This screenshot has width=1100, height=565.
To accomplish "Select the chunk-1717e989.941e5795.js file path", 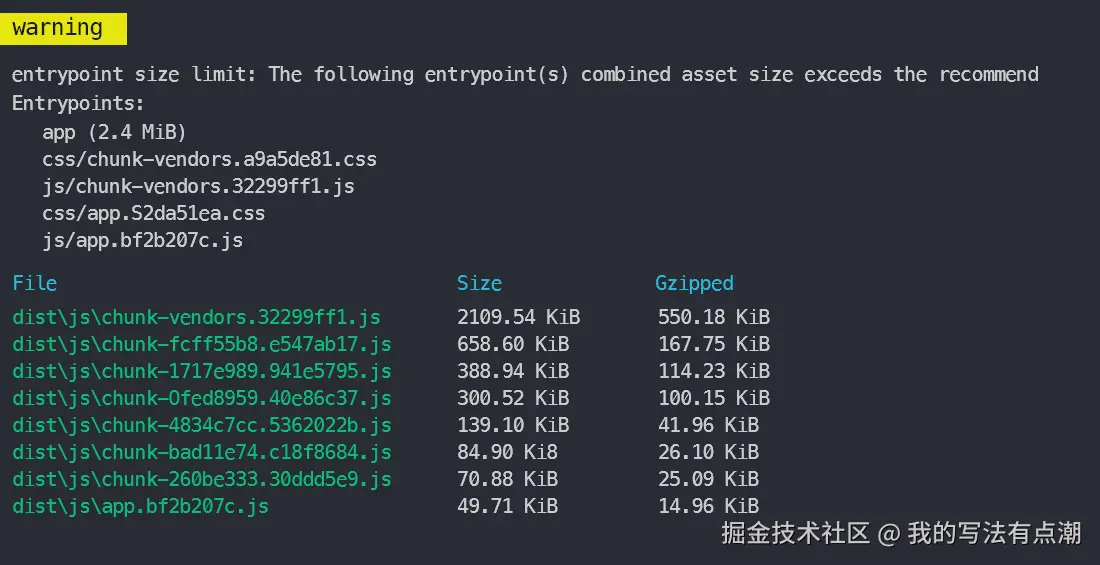I will pos(201,371).
